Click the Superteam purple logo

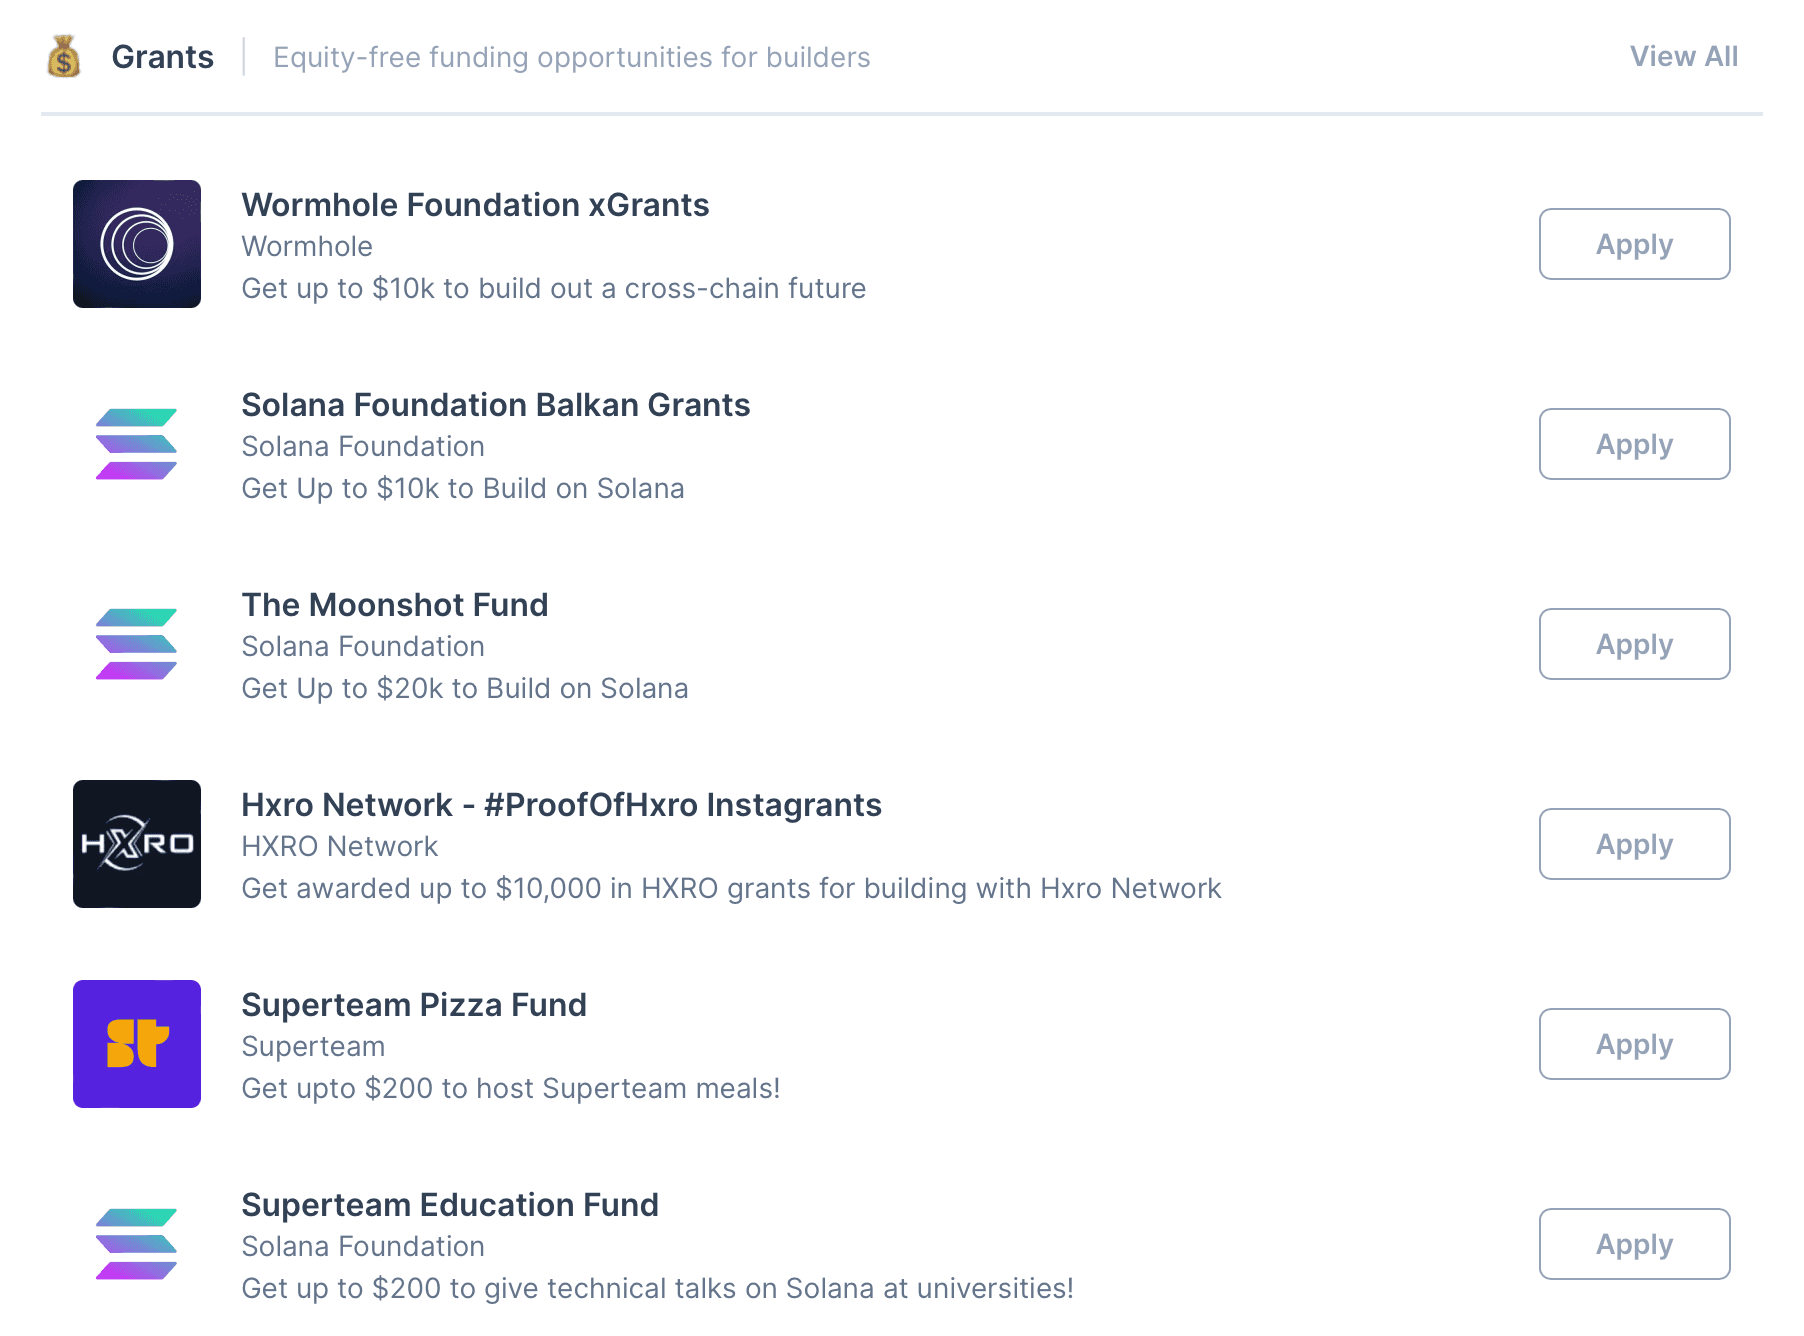[x=137, y=1044]
